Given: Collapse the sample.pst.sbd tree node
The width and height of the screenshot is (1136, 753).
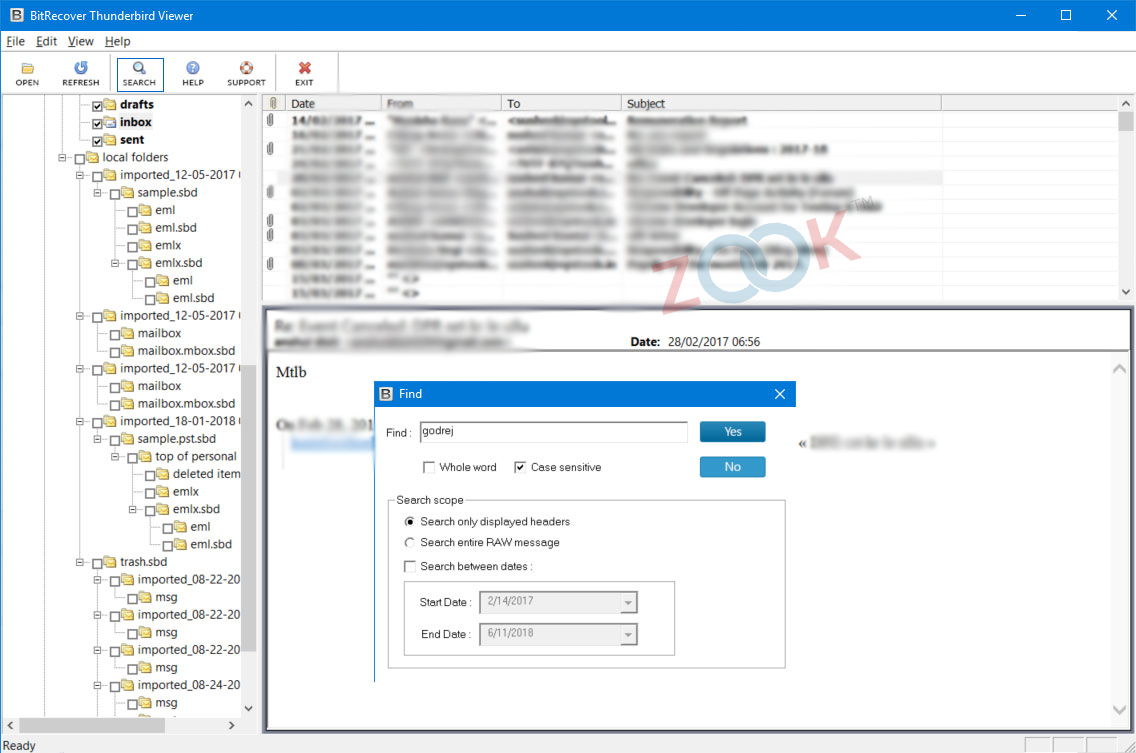Looking at the screenshot, I should 97,438.
